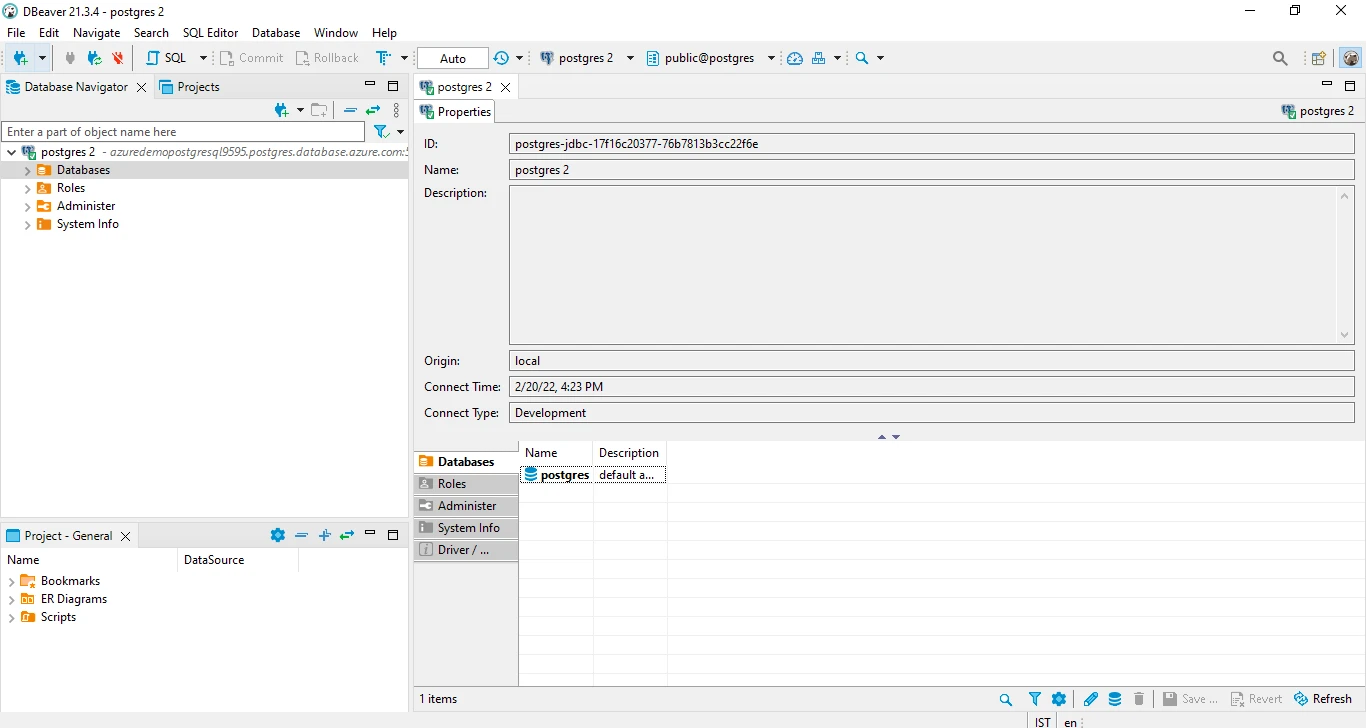1366x728 pixels.
Task: Disconnect using the red plug icon
Action: pyautogui.click(x=117, y=58)
